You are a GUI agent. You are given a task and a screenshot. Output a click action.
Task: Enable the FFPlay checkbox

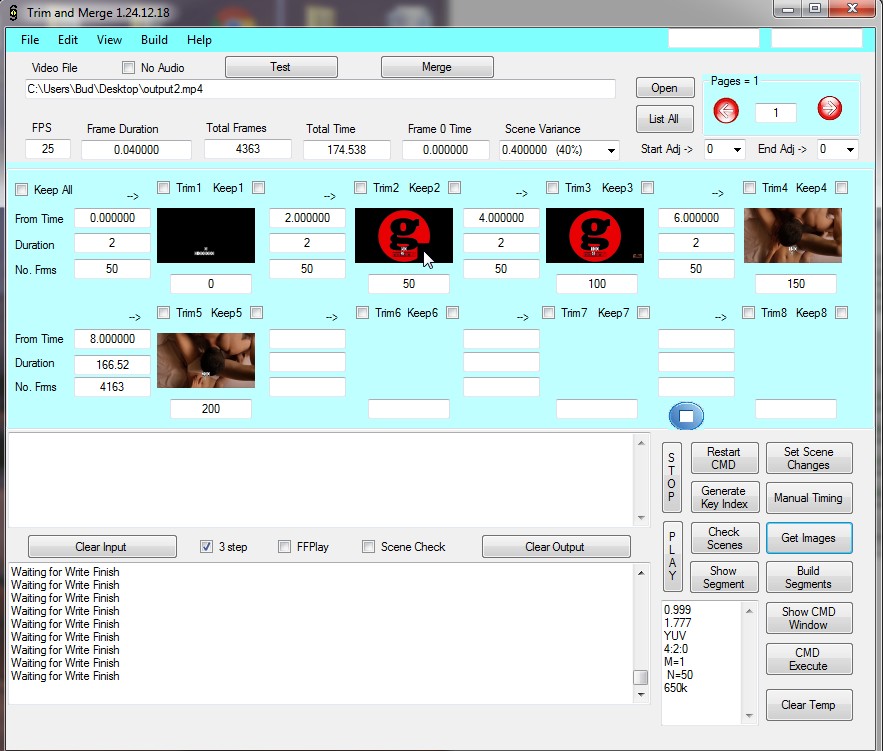point(284,547)
